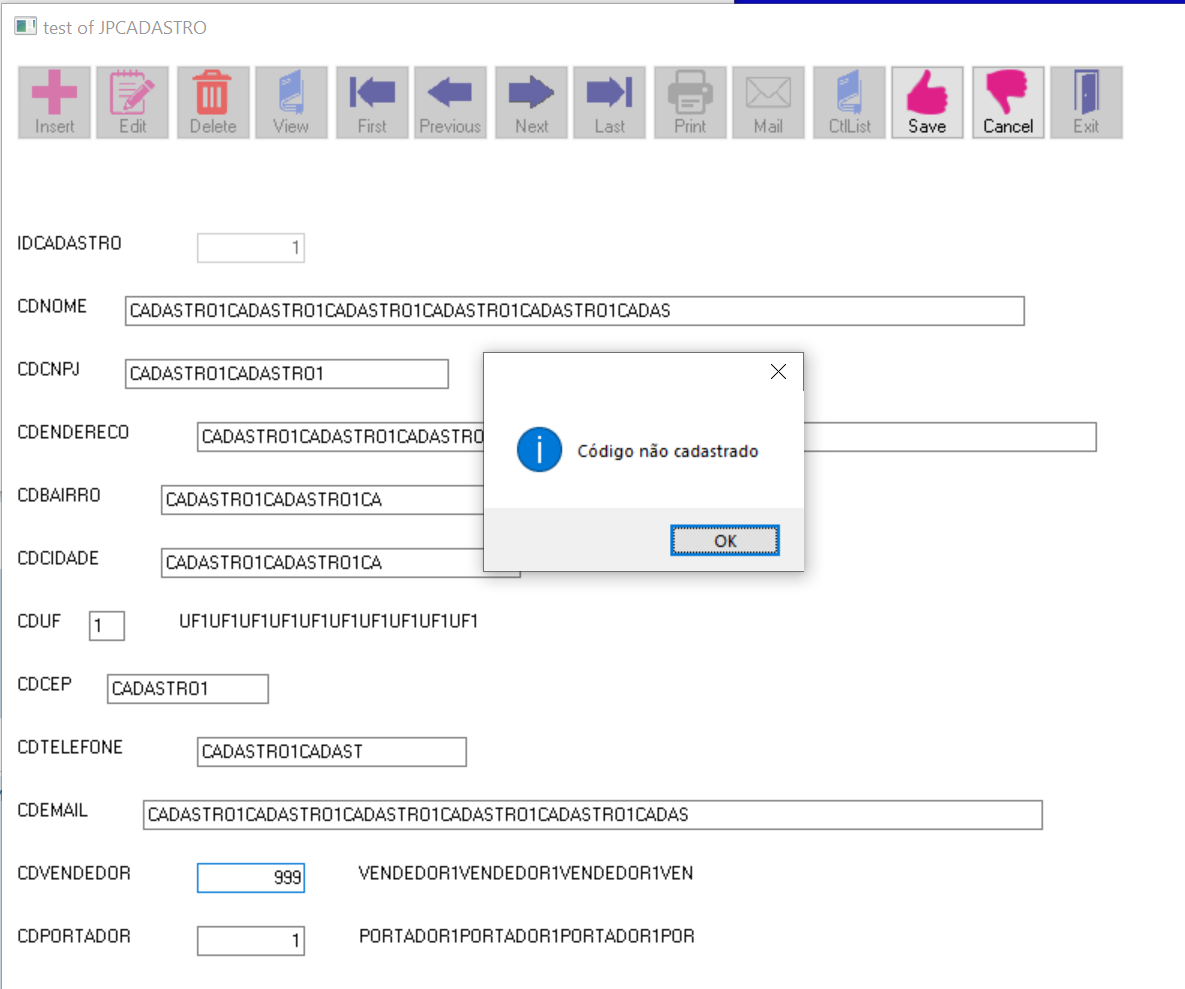Click the CDCEP label
Screen dimensions: 1185x989
click(45, 685)
